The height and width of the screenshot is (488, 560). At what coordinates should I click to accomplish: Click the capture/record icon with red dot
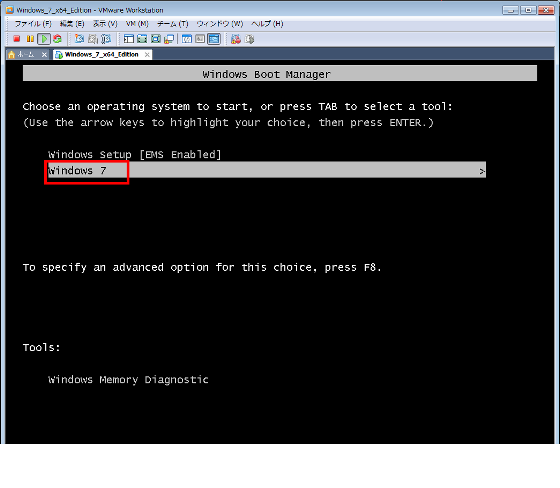click(236, 39)
